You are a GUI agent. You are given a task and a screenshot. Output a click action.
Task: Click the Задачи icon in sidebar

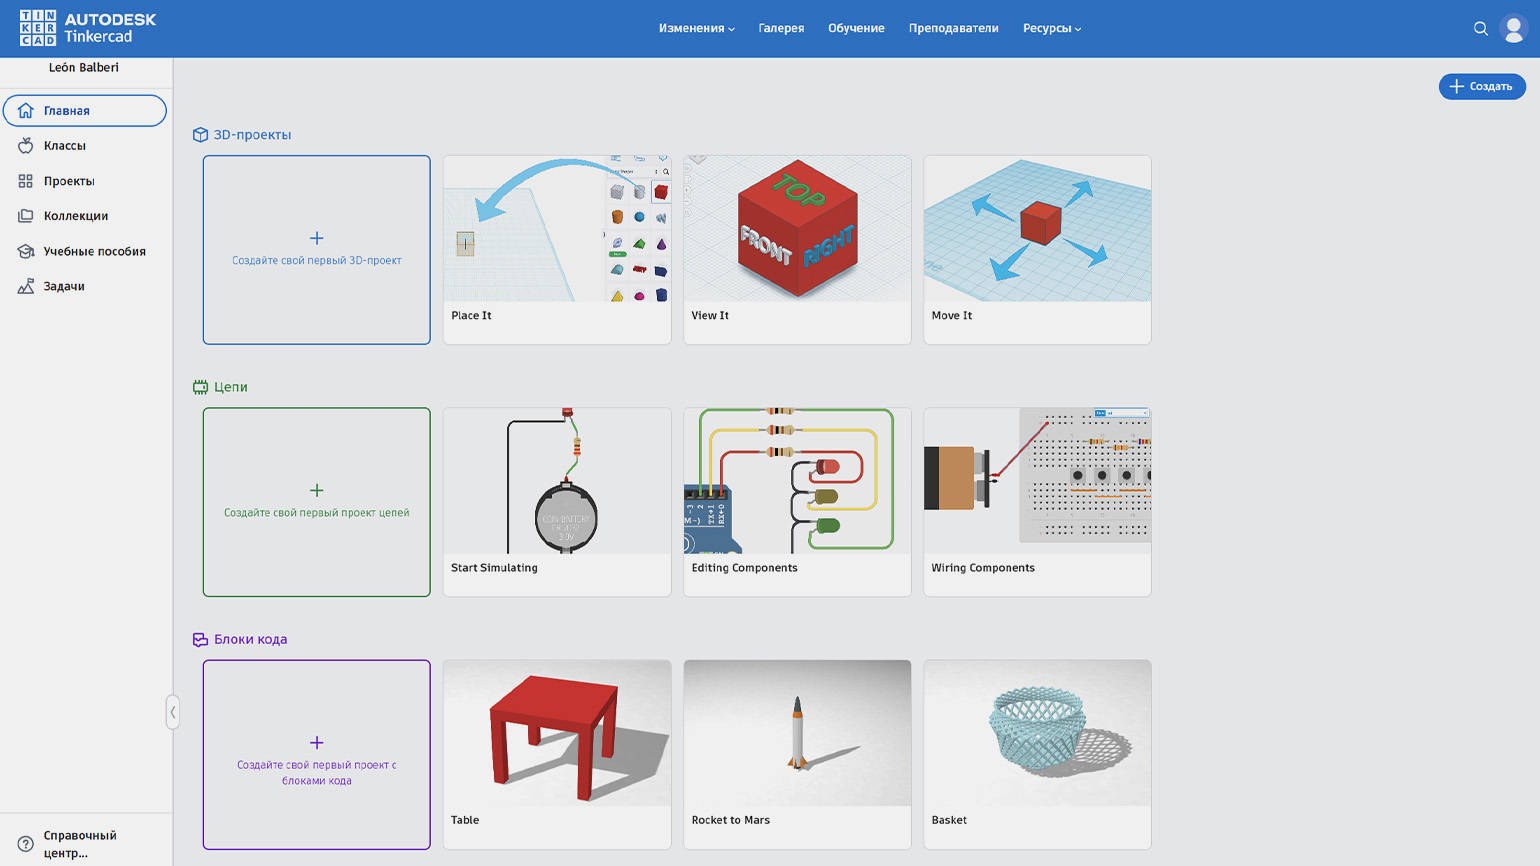[26, 286]
